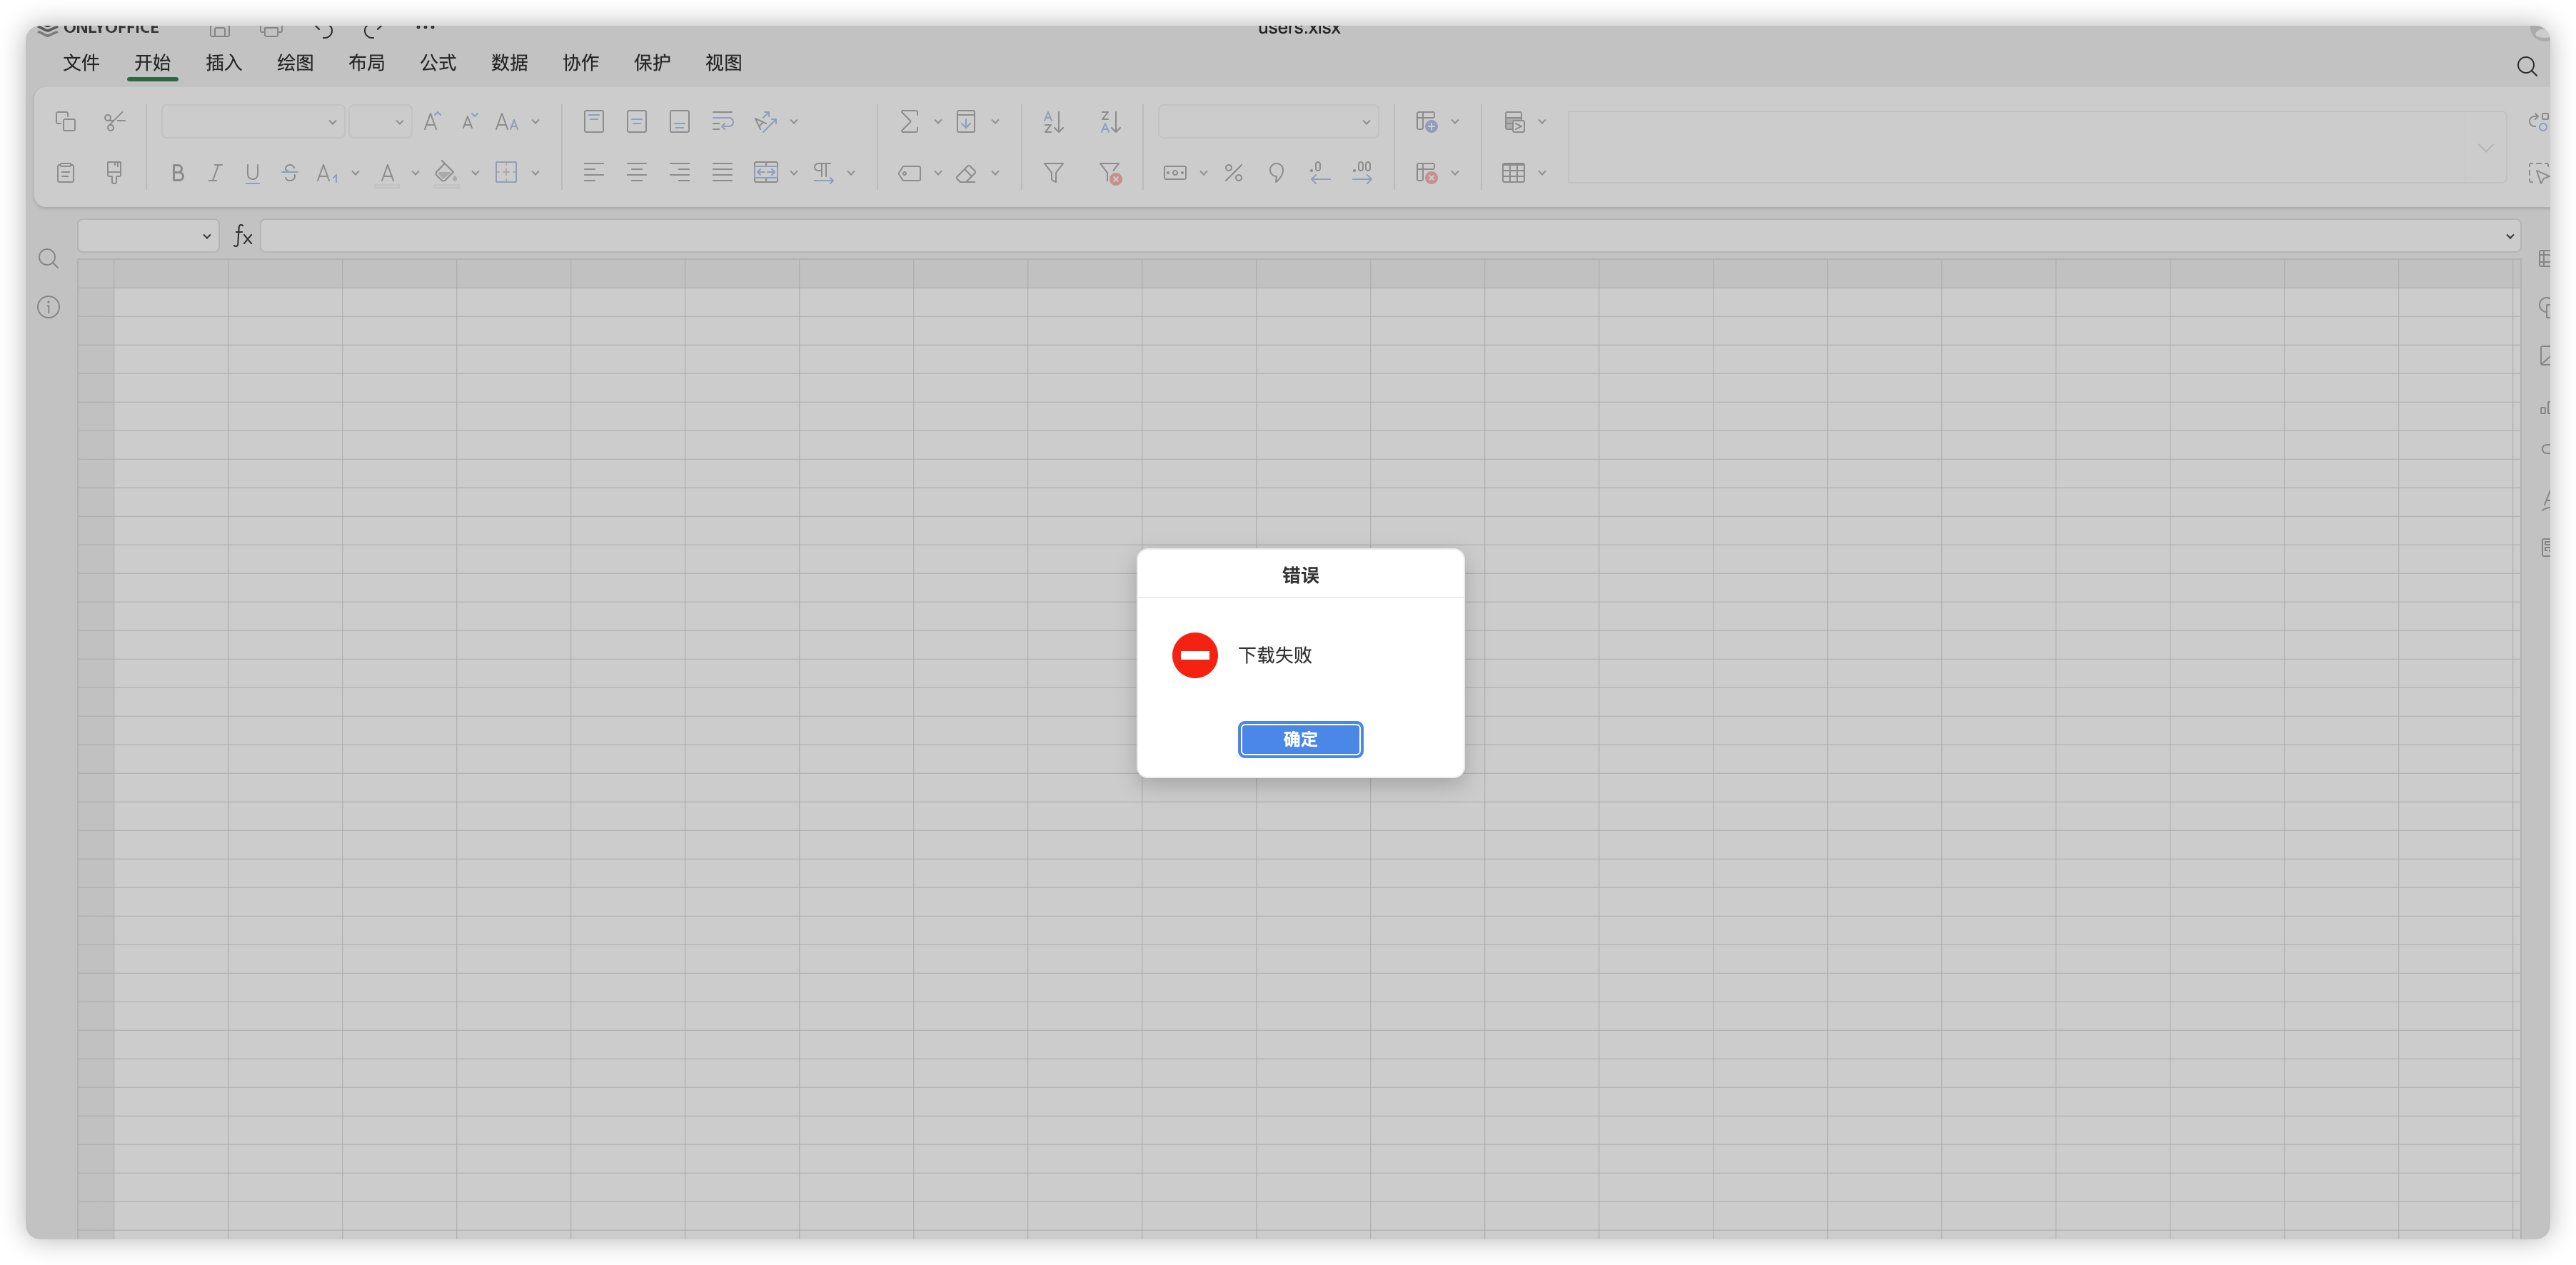This screenshot has width=2576, height=1265.
Task: Toggle bold formatting icon
Action: pyautogui.click(x=177, y=173)
